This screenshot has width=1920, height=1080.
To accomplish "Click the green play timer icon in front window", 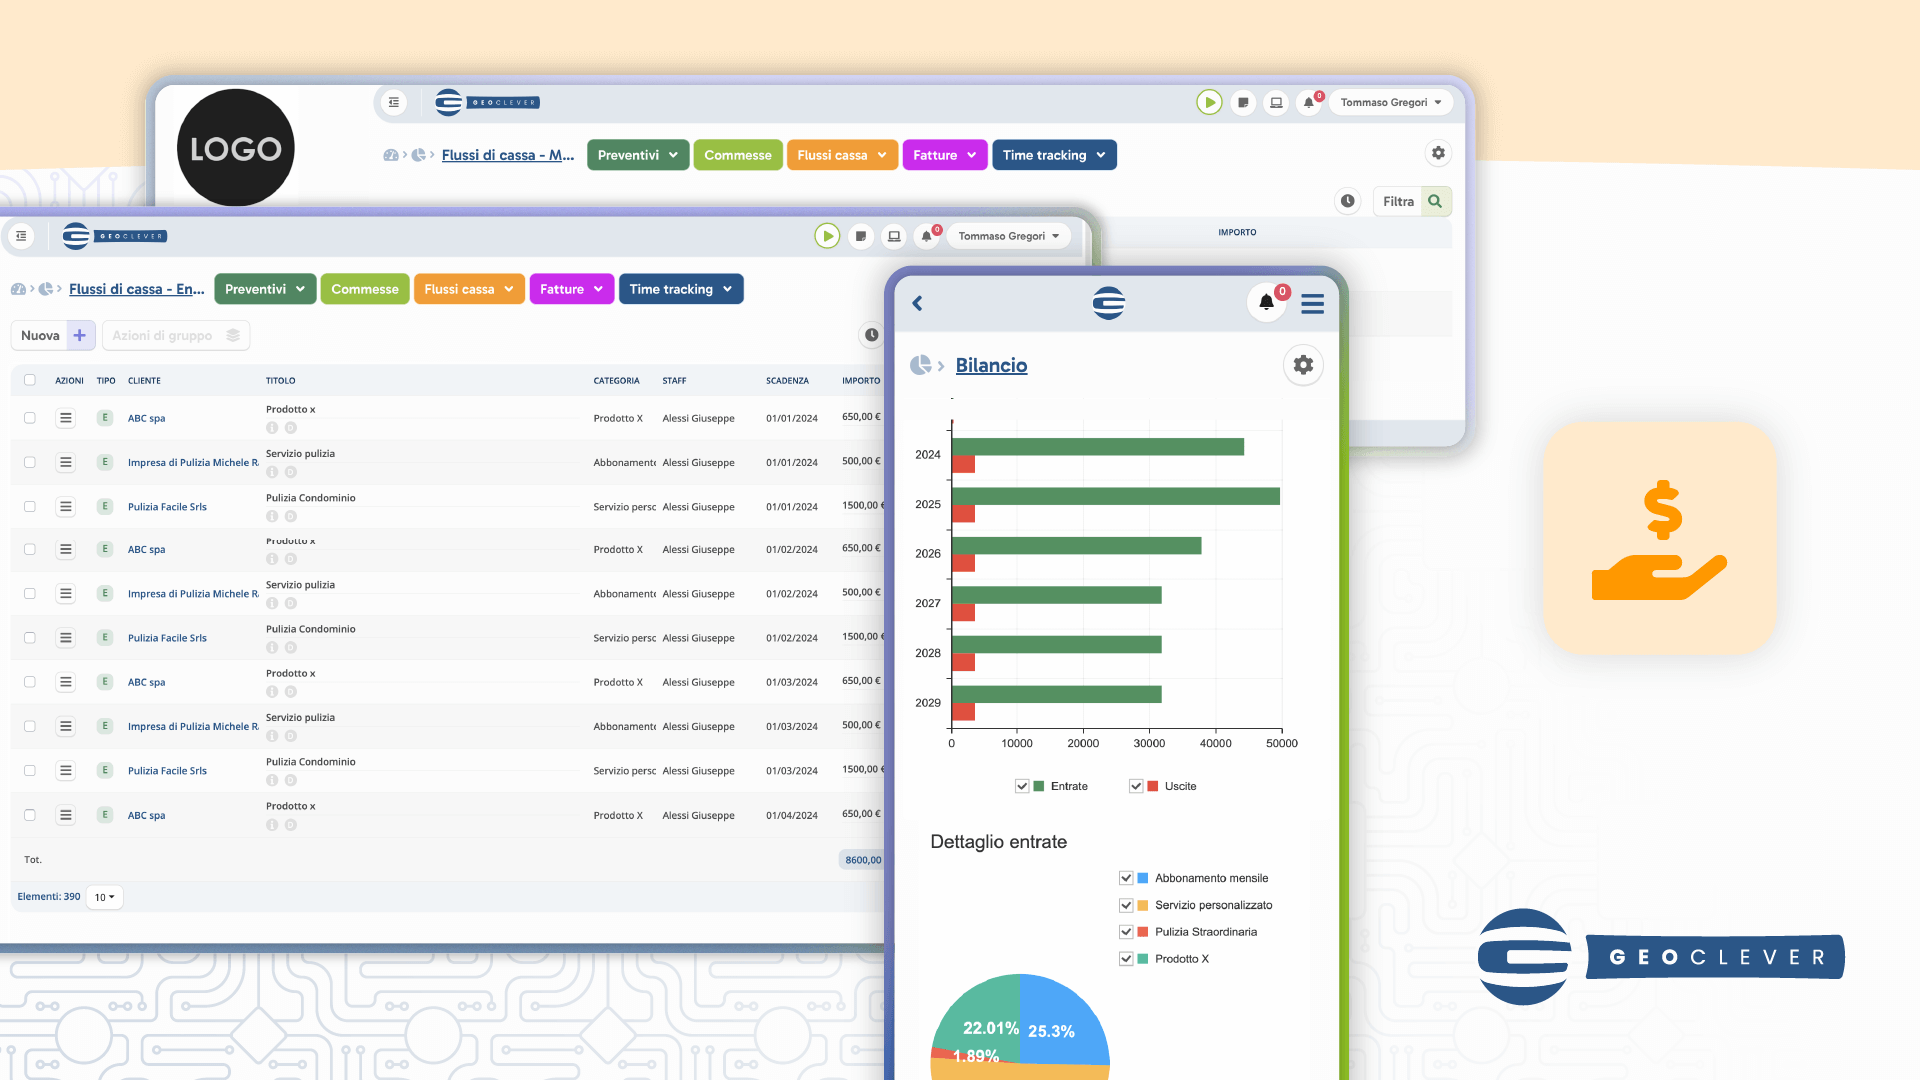I will point(827,236).
